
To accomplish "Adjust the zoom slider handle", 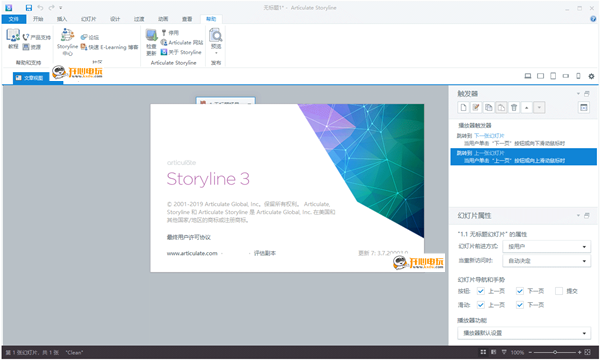I will click(554, 352).
